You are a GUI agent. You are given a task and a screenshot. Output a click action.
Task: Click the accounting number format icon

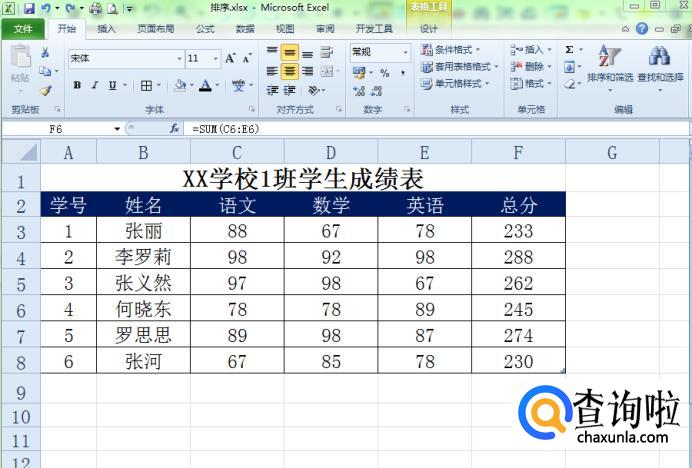click(359, 72)
